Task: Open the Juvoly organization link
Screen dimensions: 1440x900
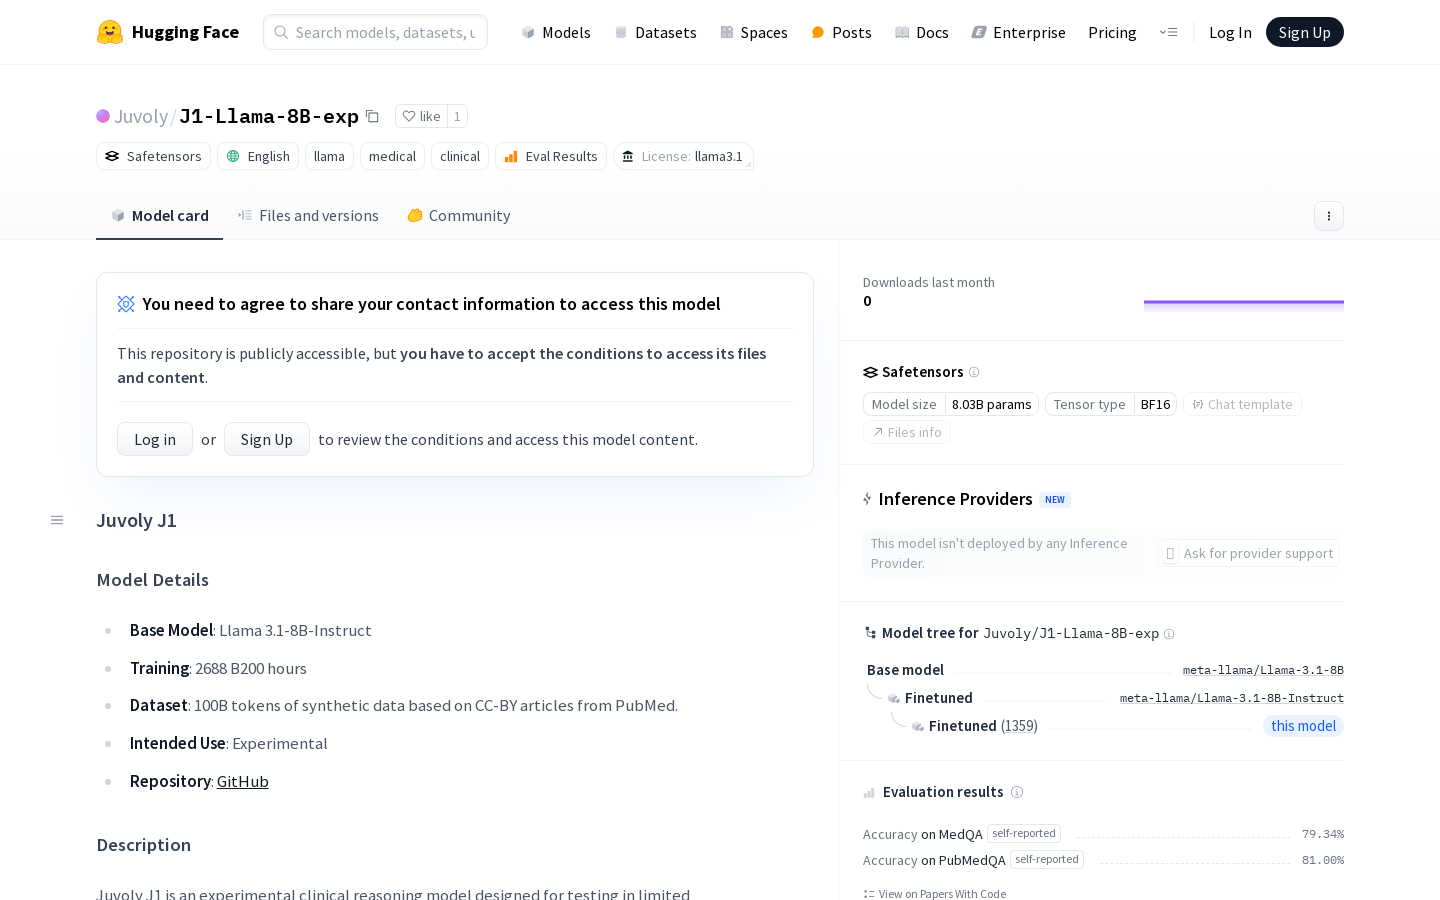Action: pyautogui.click(x=141, y=116)
